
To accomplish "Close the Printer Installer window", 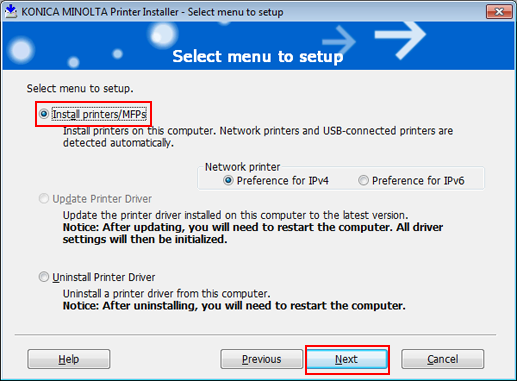I will point(499,12).
